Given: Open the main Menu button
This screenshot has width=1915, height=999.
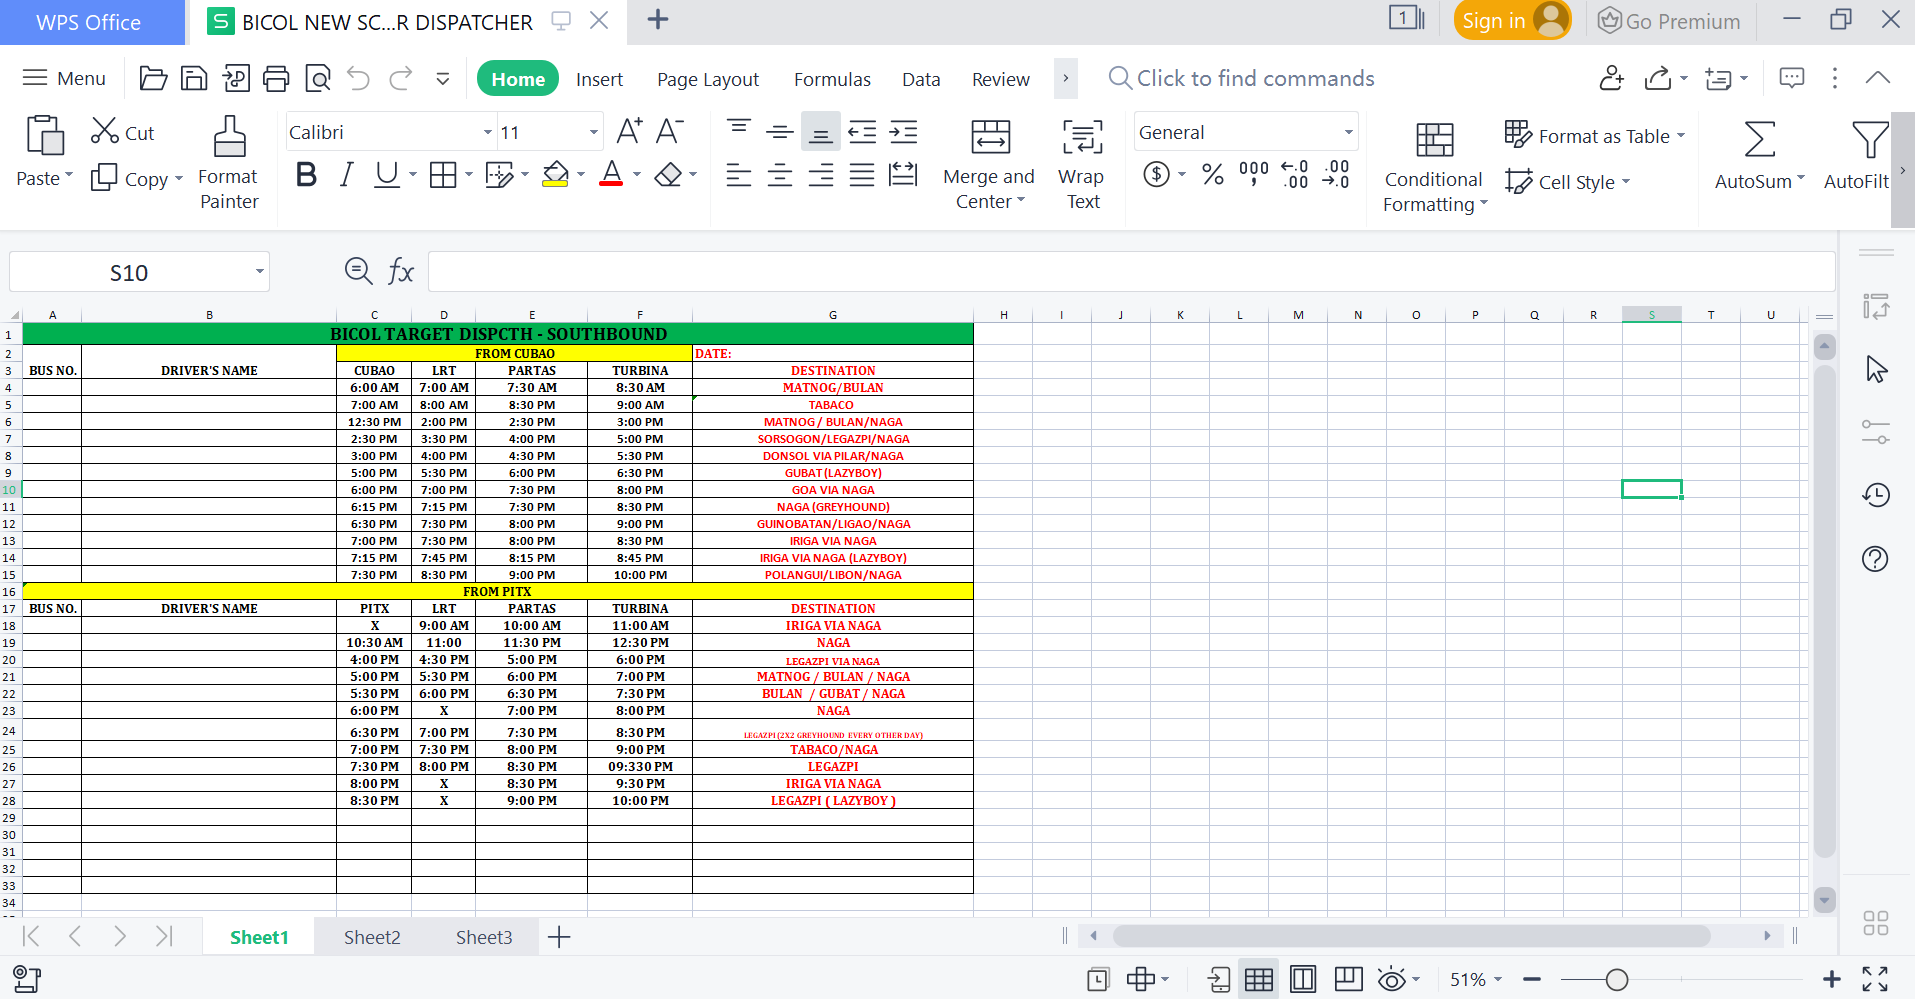Looking at the screenshot, I should click(x=64, y=78).
